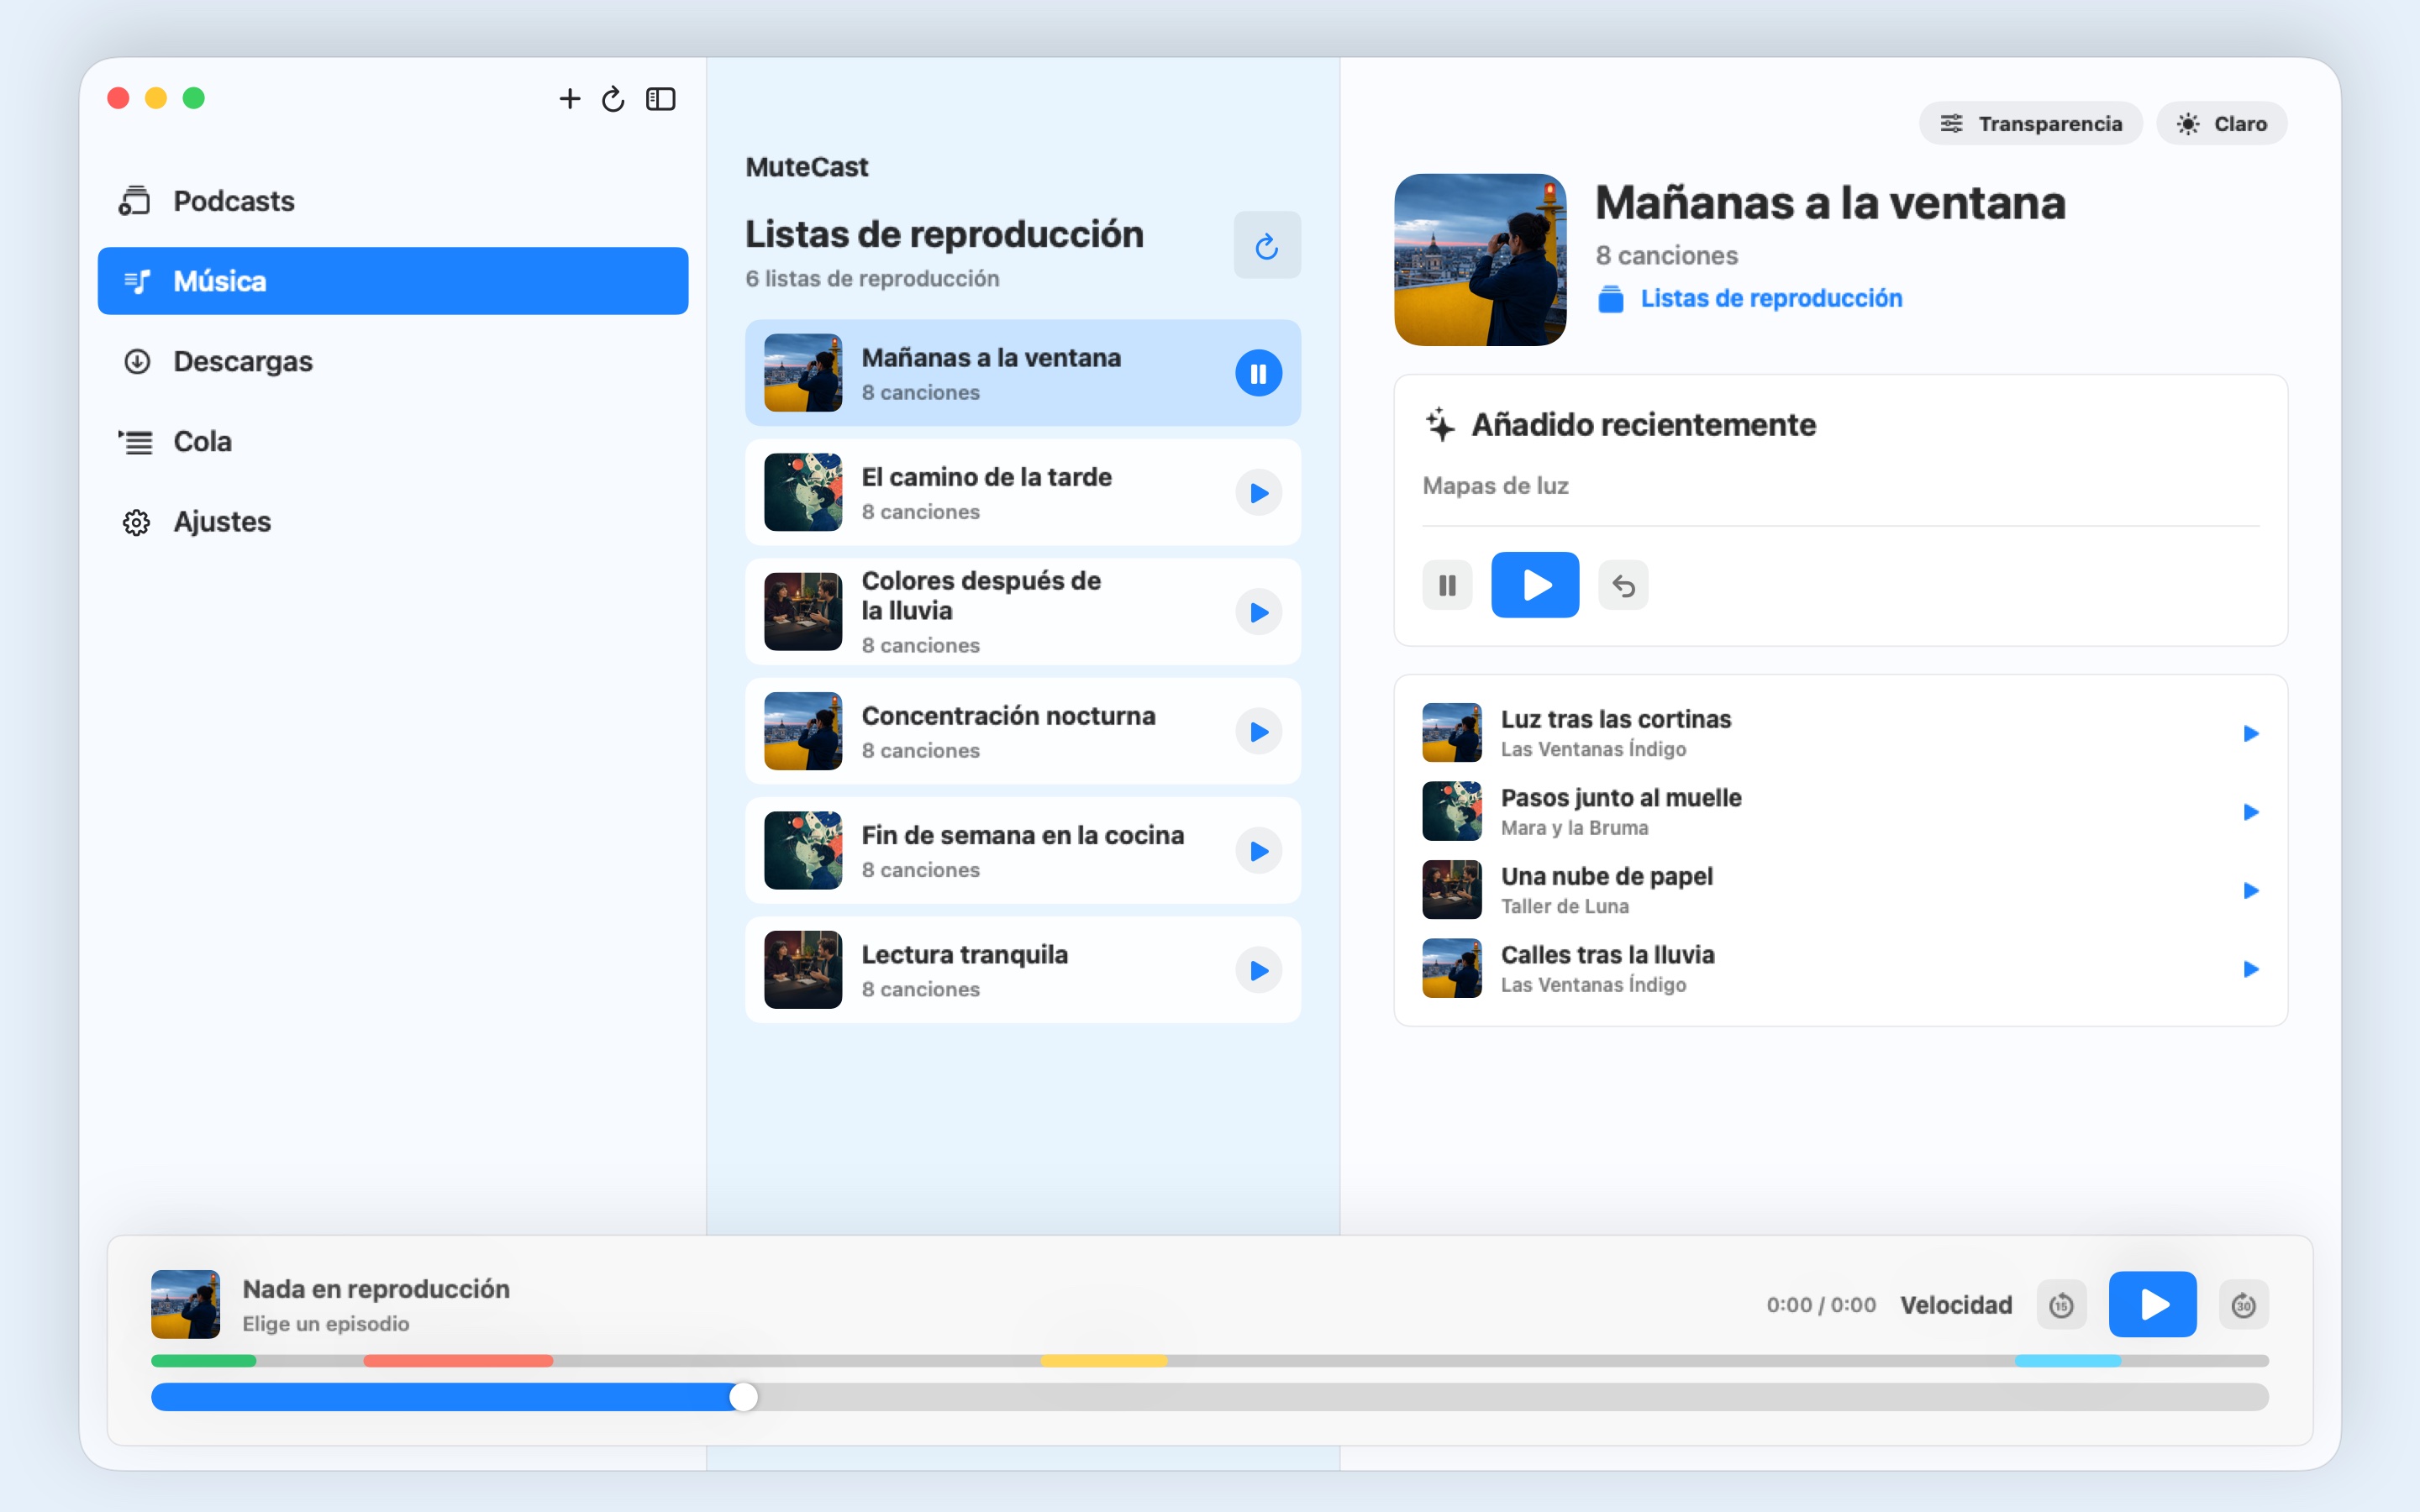Open Ajustes in the sidebar
2420x1512 pixels.
tap(393, 521)
